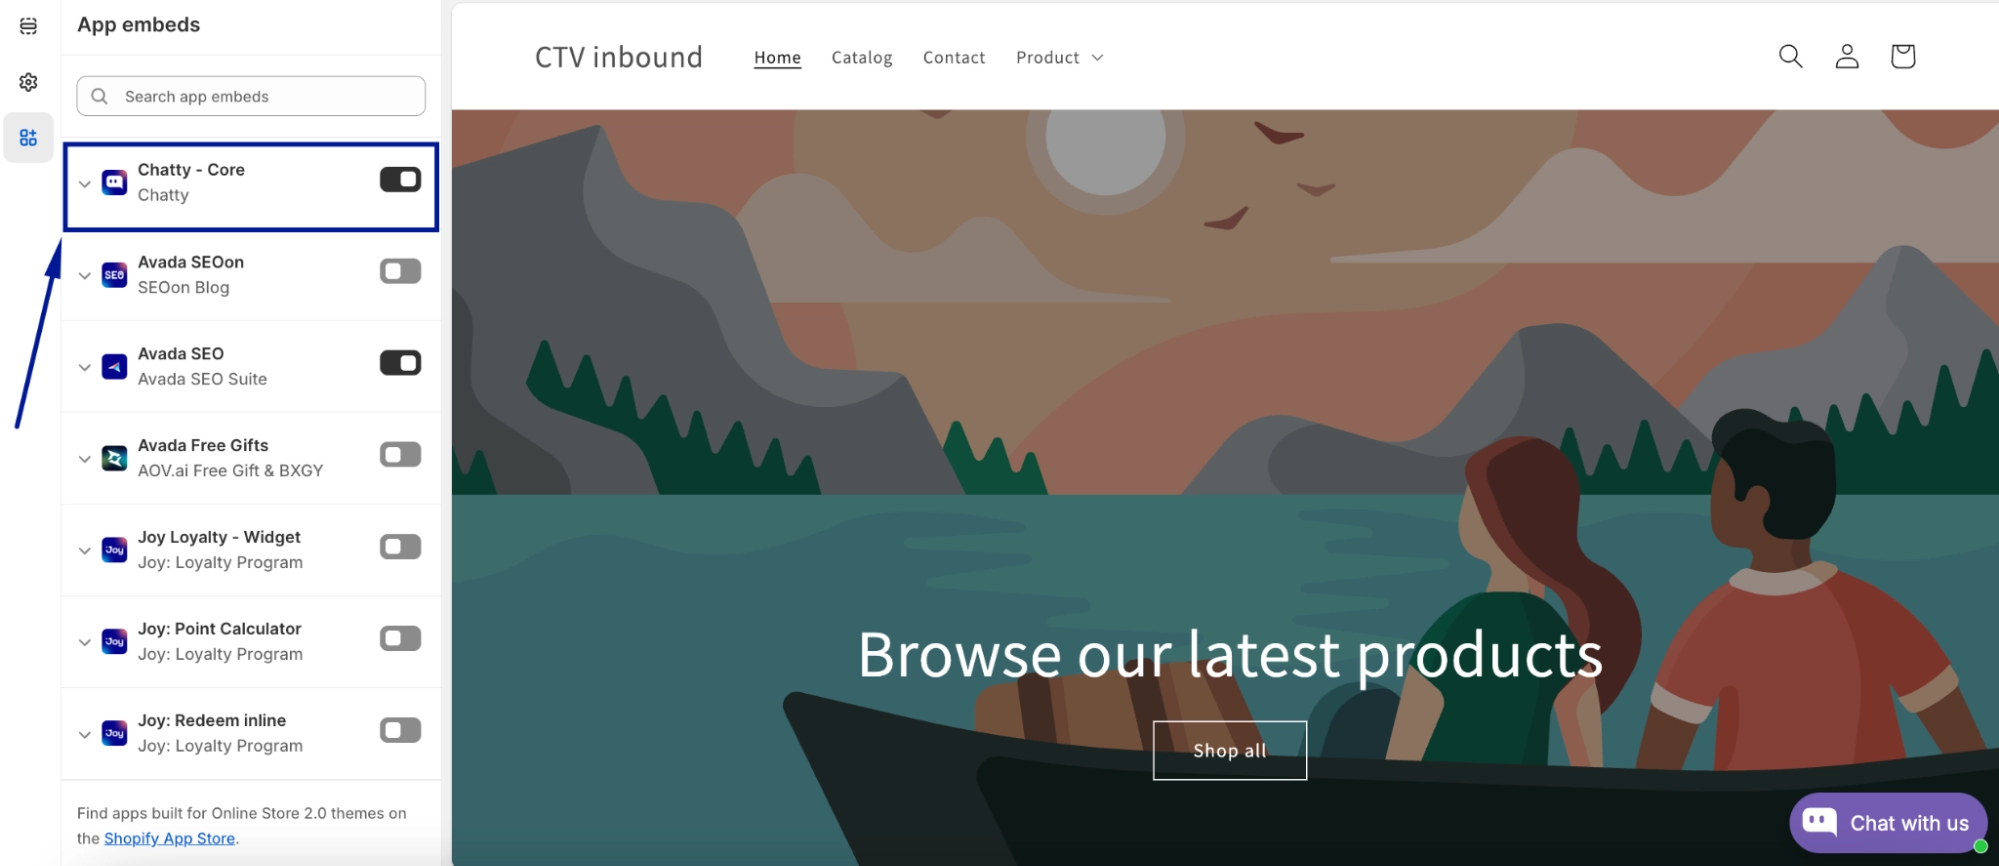Enable the Avada SEOon toggle
Screen dimensions: 1999x866
click(400, 271)
